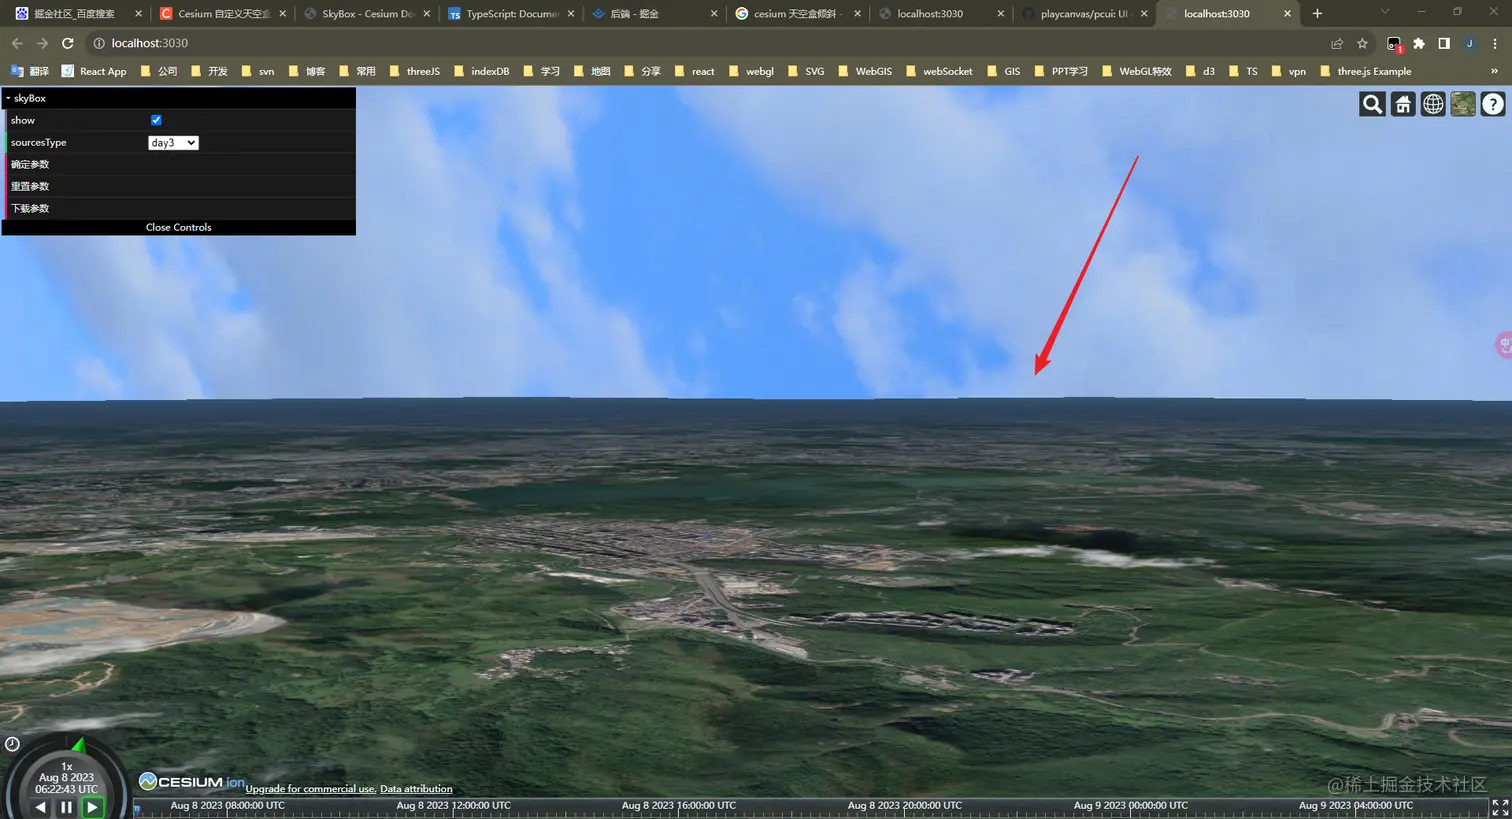Open the base layer imagery picker

click(x=1463, y=104)
